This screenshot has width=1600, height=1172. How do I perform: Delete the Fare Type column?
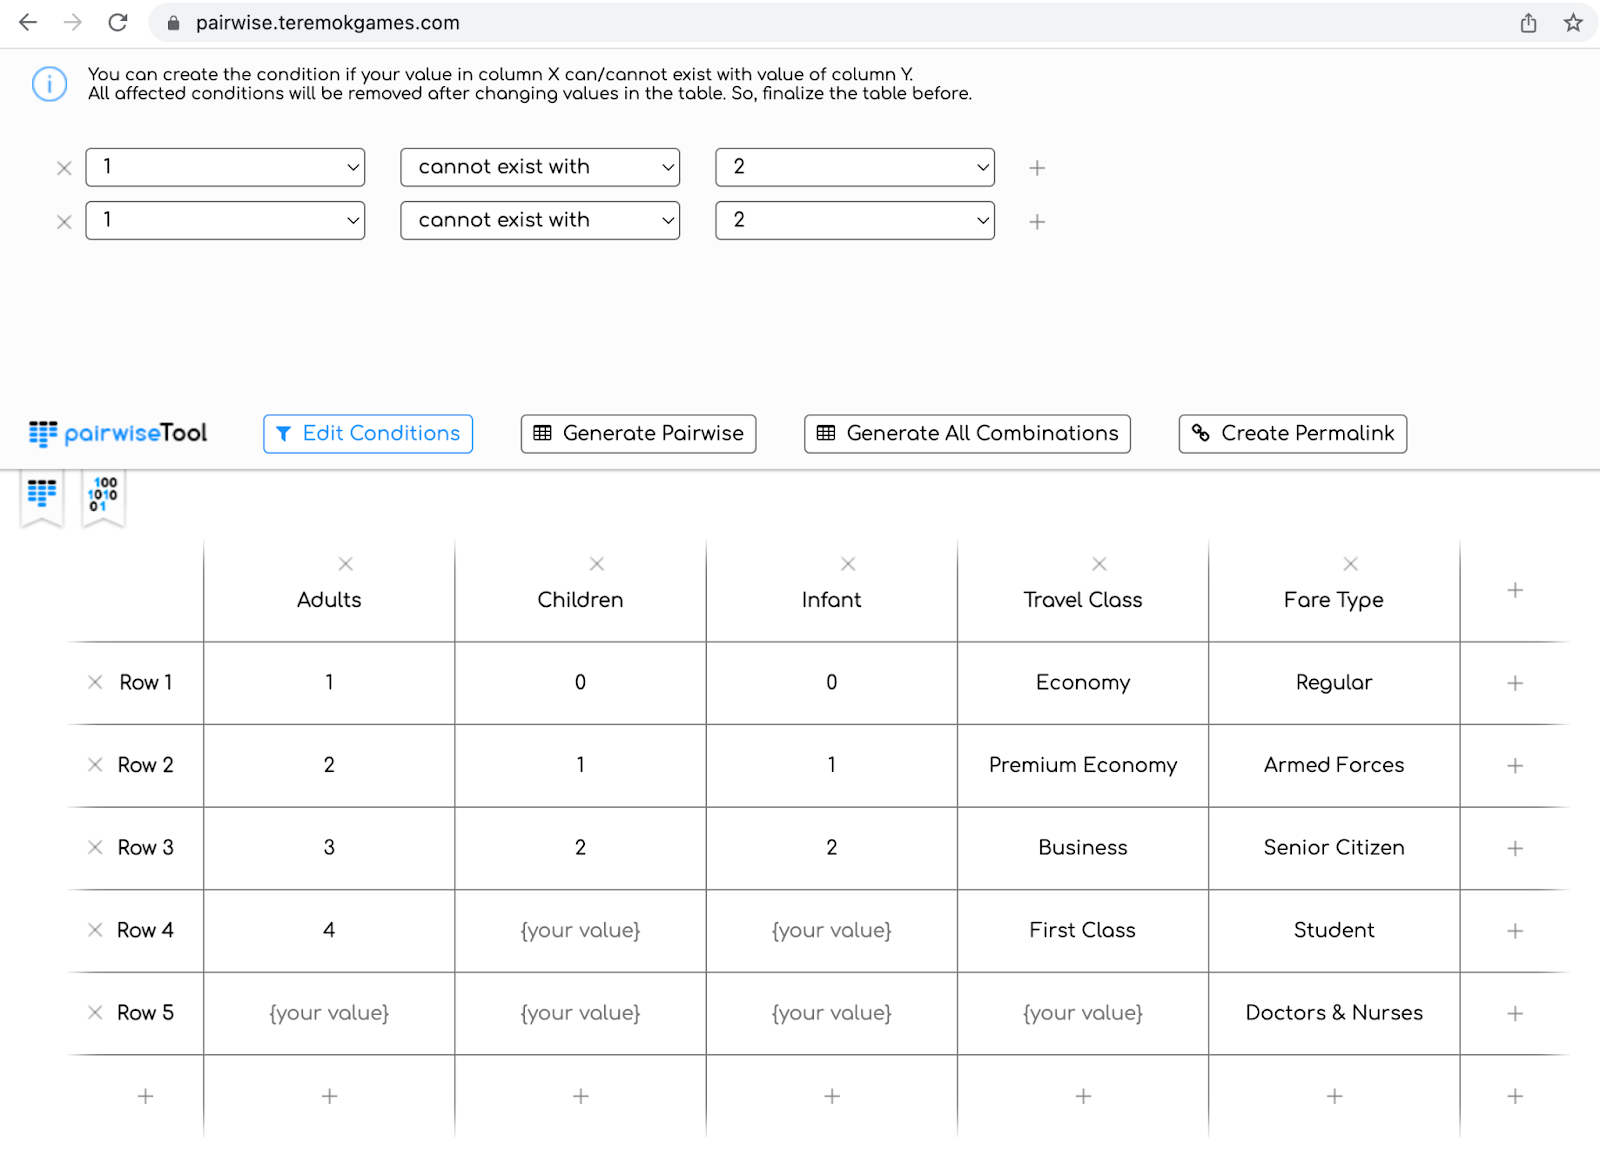(x=1350, y=564)
